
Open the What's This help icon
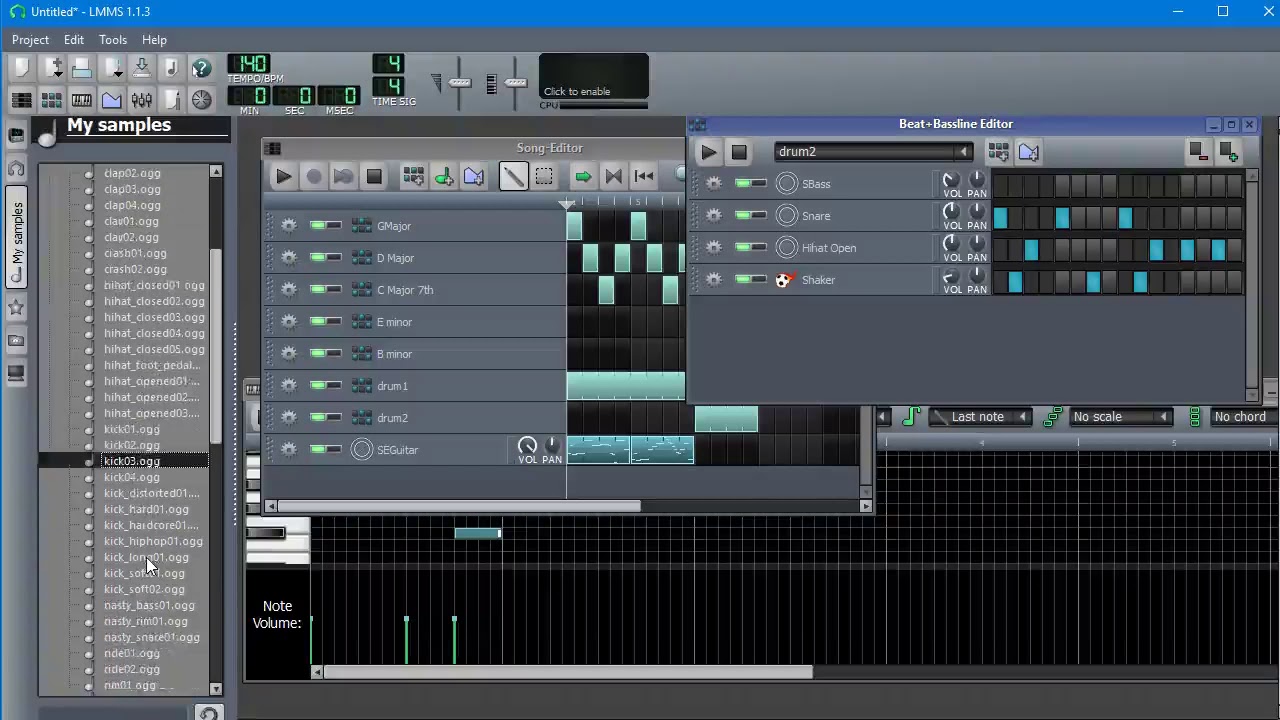click(201, 68)
